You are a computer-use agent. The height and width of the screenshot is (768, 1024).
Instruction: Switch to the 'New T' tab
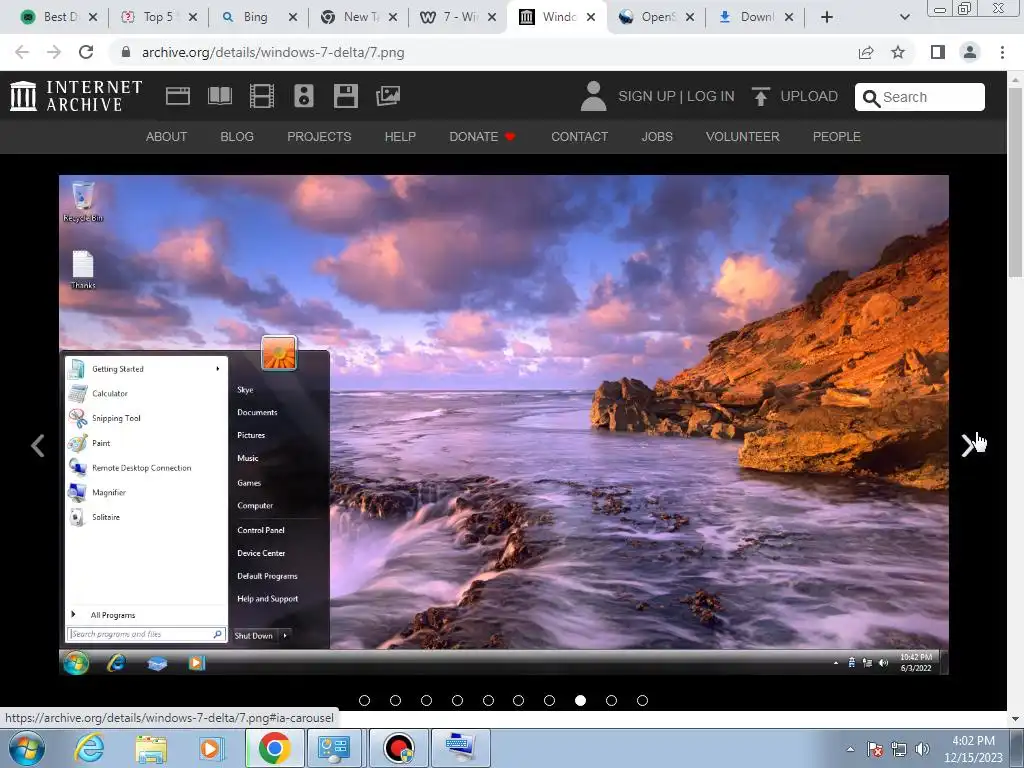357,17
